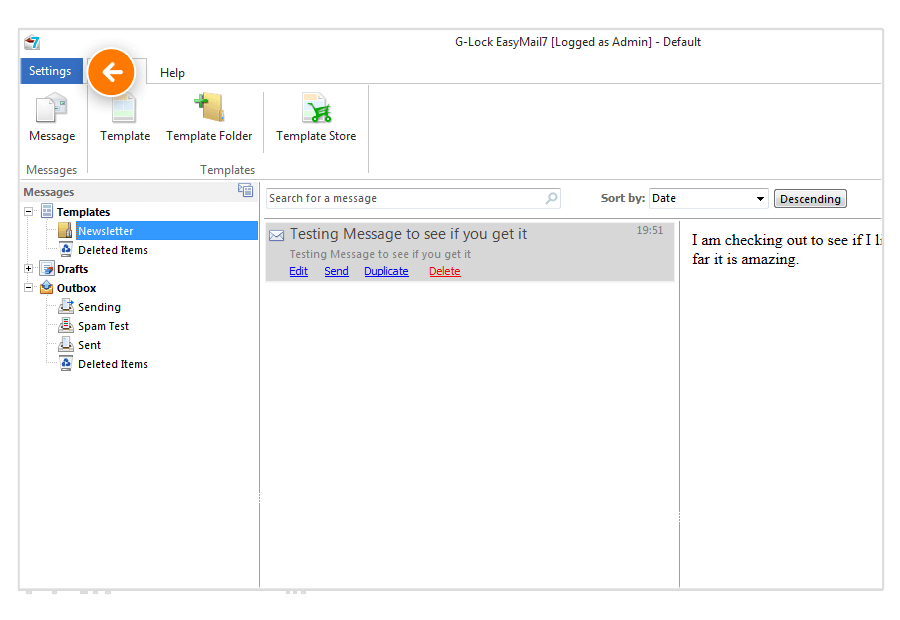Image resolution: width=900 pixels, height=620 pixels.
Task: Click Duplicate link on Testing Message
Action: (x=386, y=271)
